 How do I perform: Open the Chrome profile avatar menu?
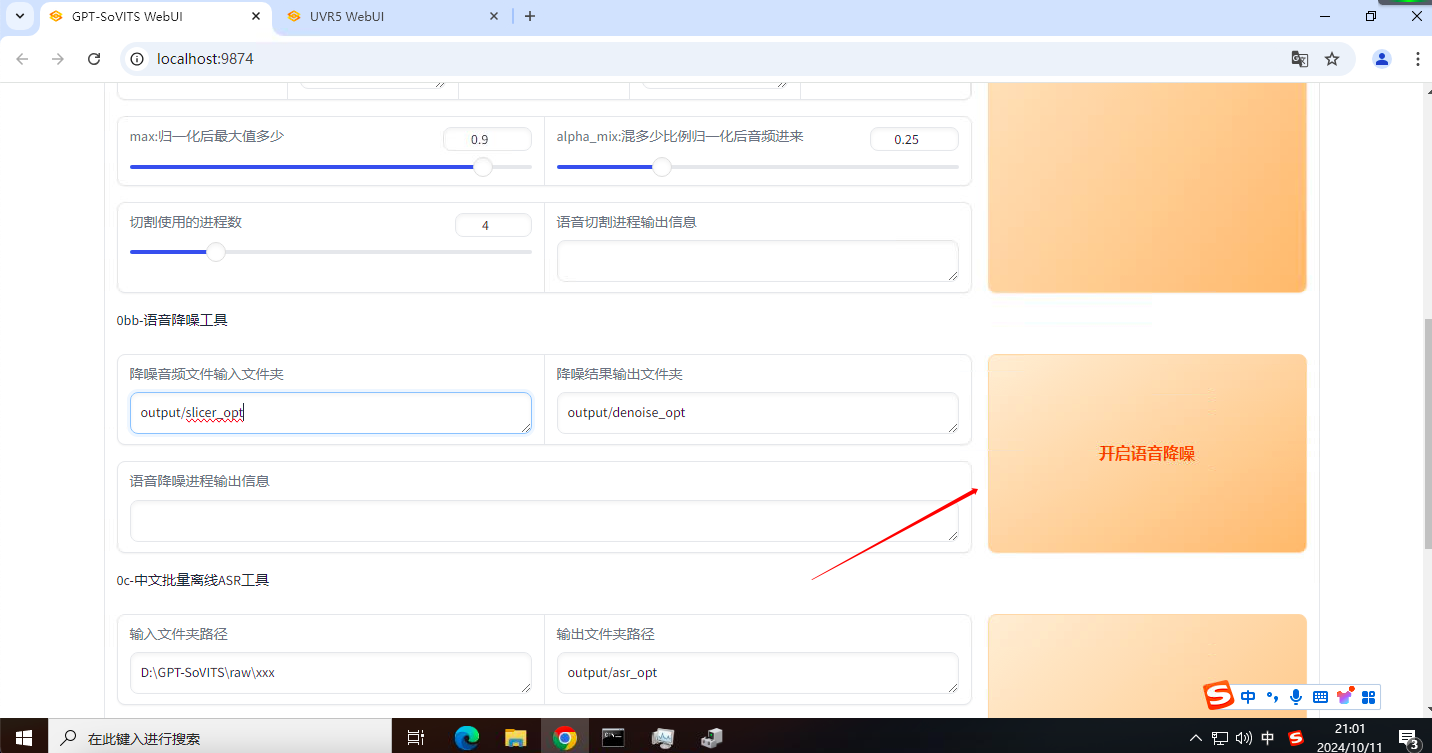pos(1382,59)
